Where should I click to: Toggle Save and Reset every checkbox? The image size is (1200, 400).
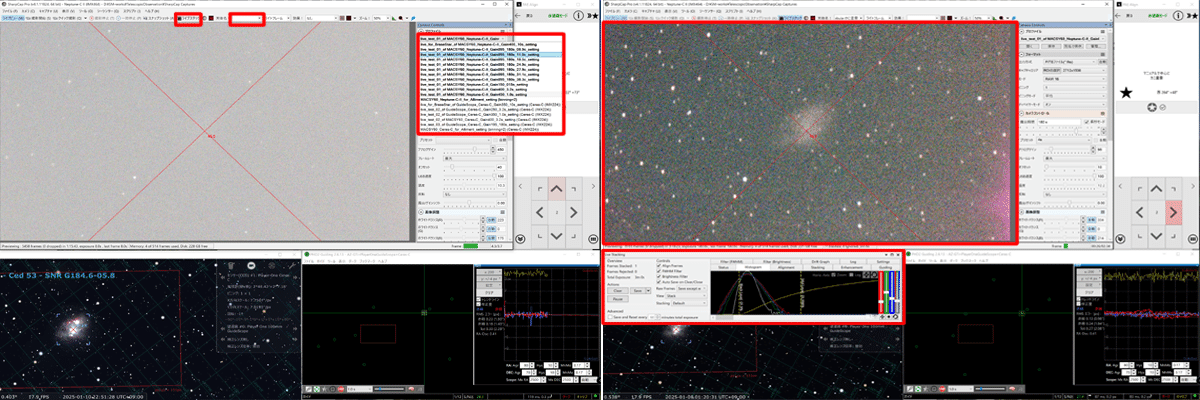610,317
